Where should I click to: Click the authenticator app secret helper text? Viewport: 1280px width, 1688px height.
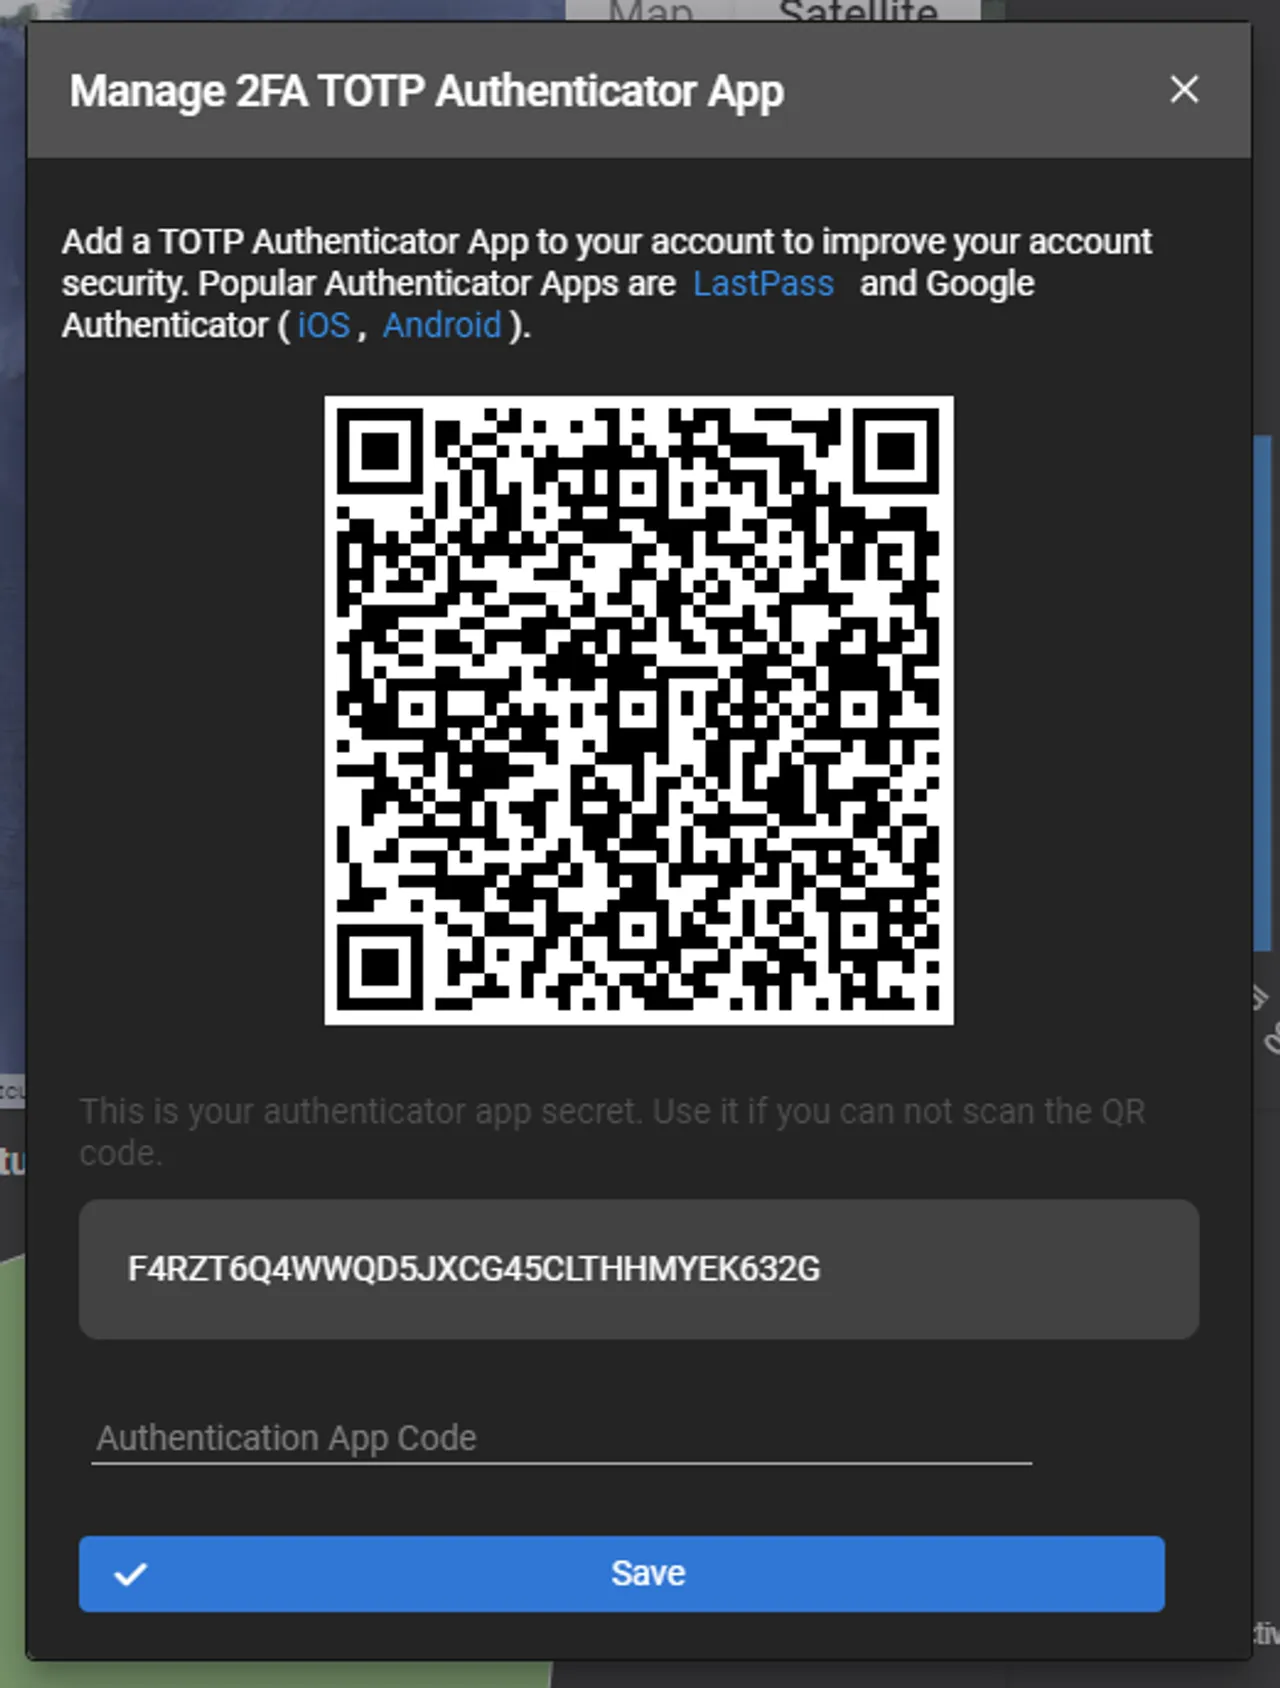pyautogui.click(x=612, y=1132)
